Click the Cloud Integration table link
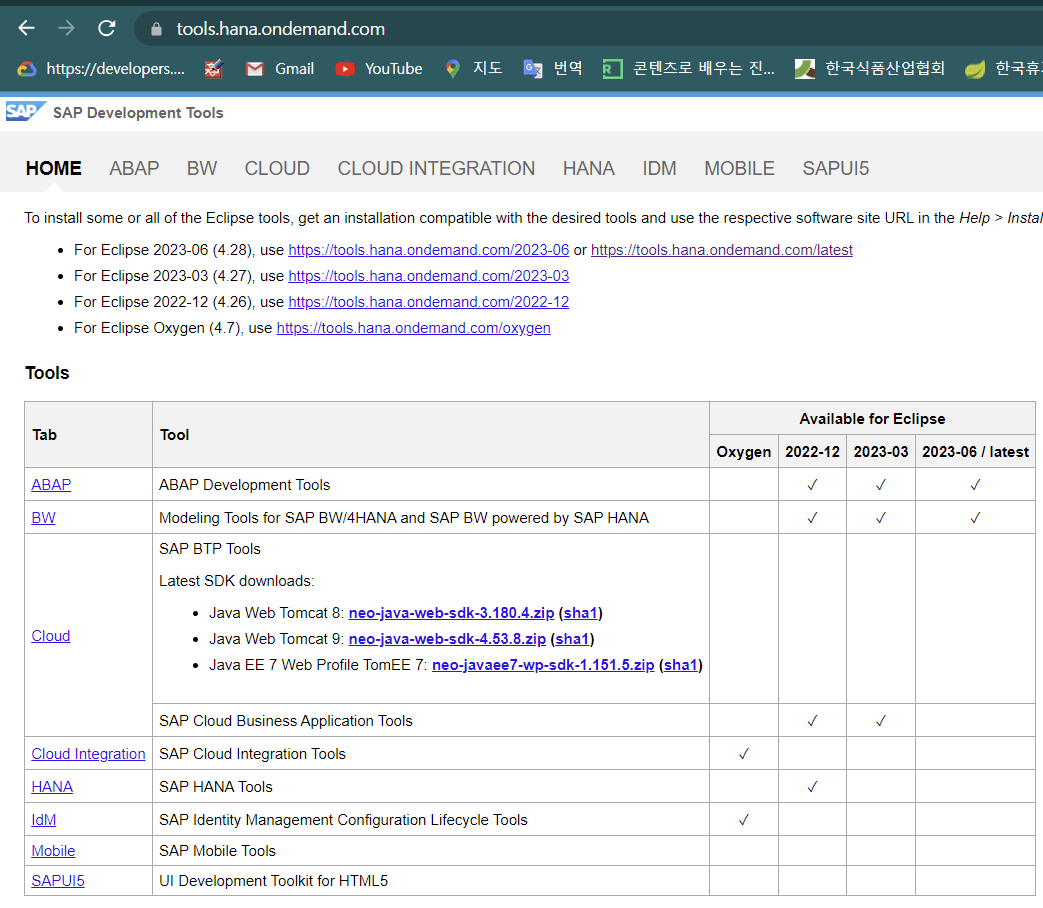The image size is (1043, 908). [x=88, y=754]
